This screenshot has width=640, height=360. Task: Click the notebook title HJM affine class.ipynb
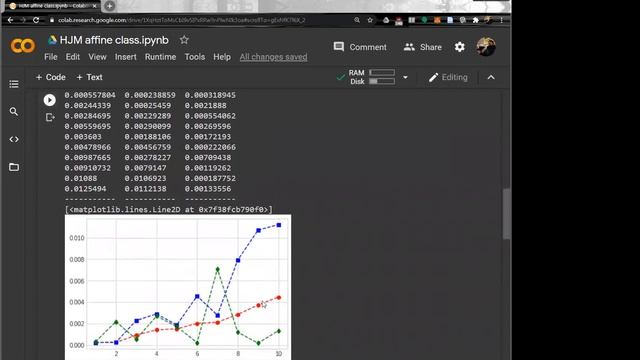pos(114,40)
